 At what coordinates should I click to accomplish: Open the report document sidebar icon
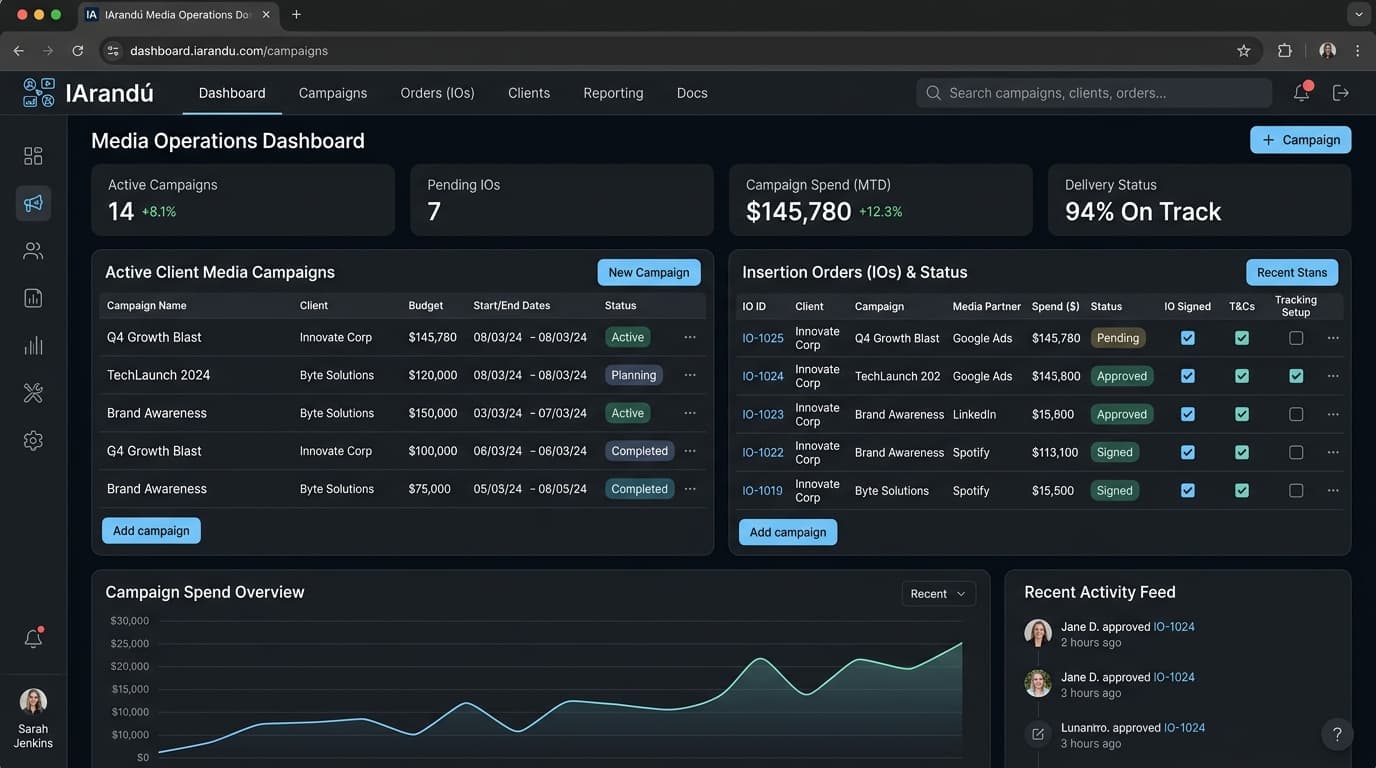pyautogui.click(x=33, y=298)
